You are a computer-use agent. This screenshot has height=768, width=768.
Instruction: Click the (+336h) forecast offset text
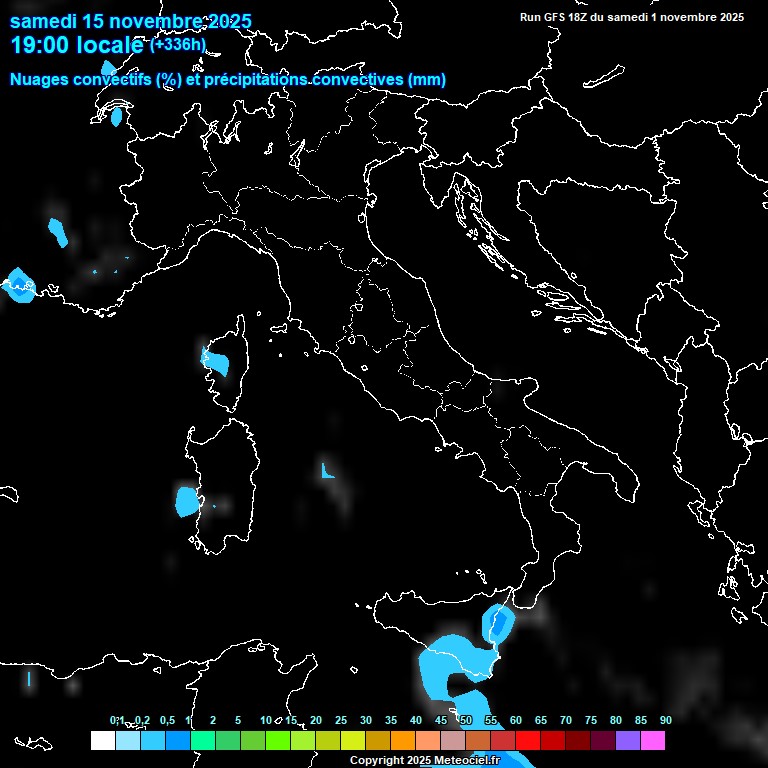pyautogui.click(x=178, y=45)
